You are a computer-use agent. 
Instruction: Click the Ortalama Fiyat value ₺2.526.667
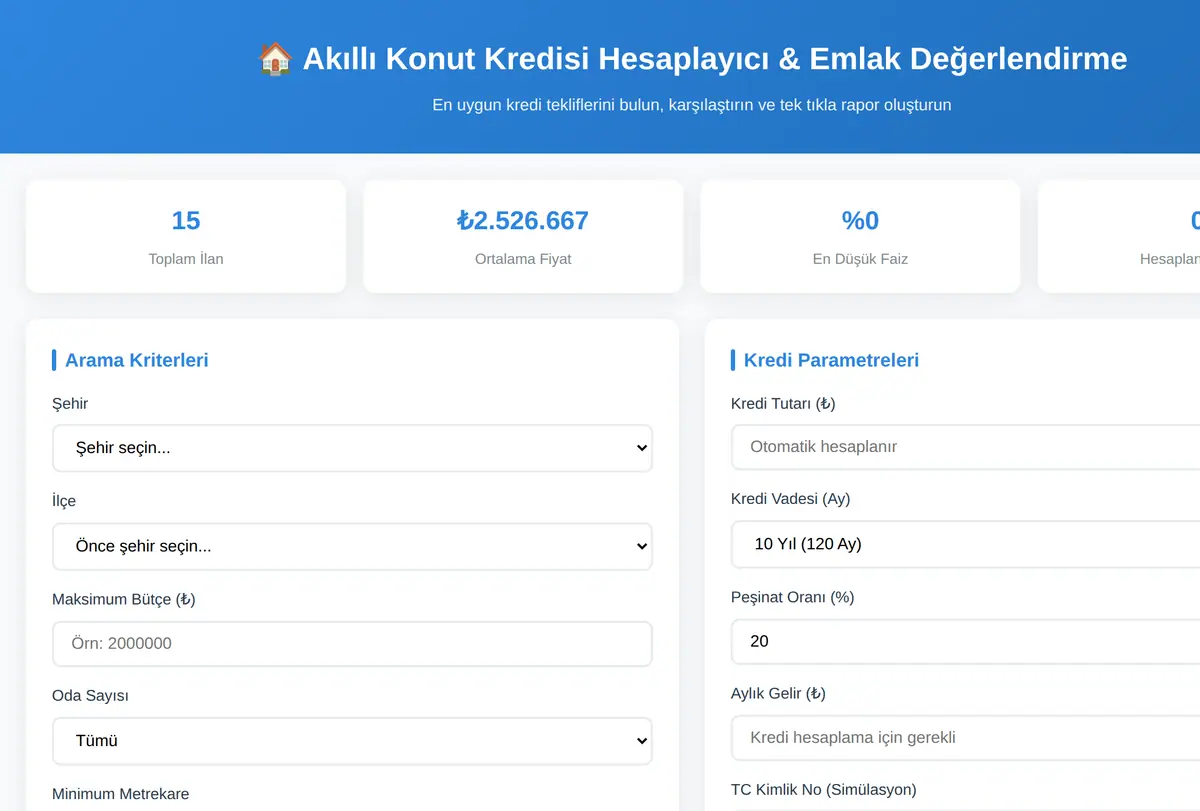tap(523, 220)
